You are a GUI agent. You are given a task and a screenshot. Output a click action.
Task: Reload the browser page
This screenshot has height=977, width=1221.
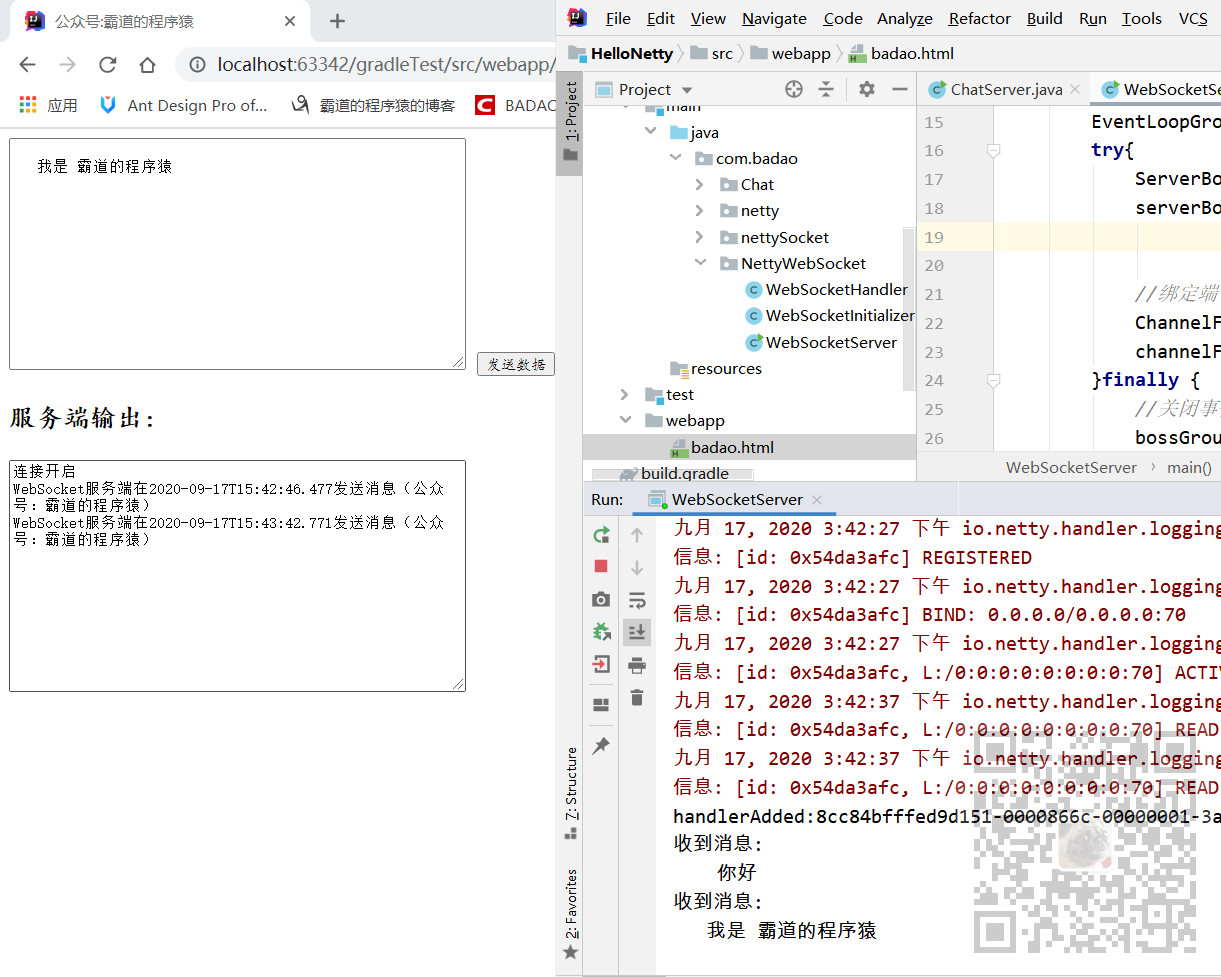point(107,65)
